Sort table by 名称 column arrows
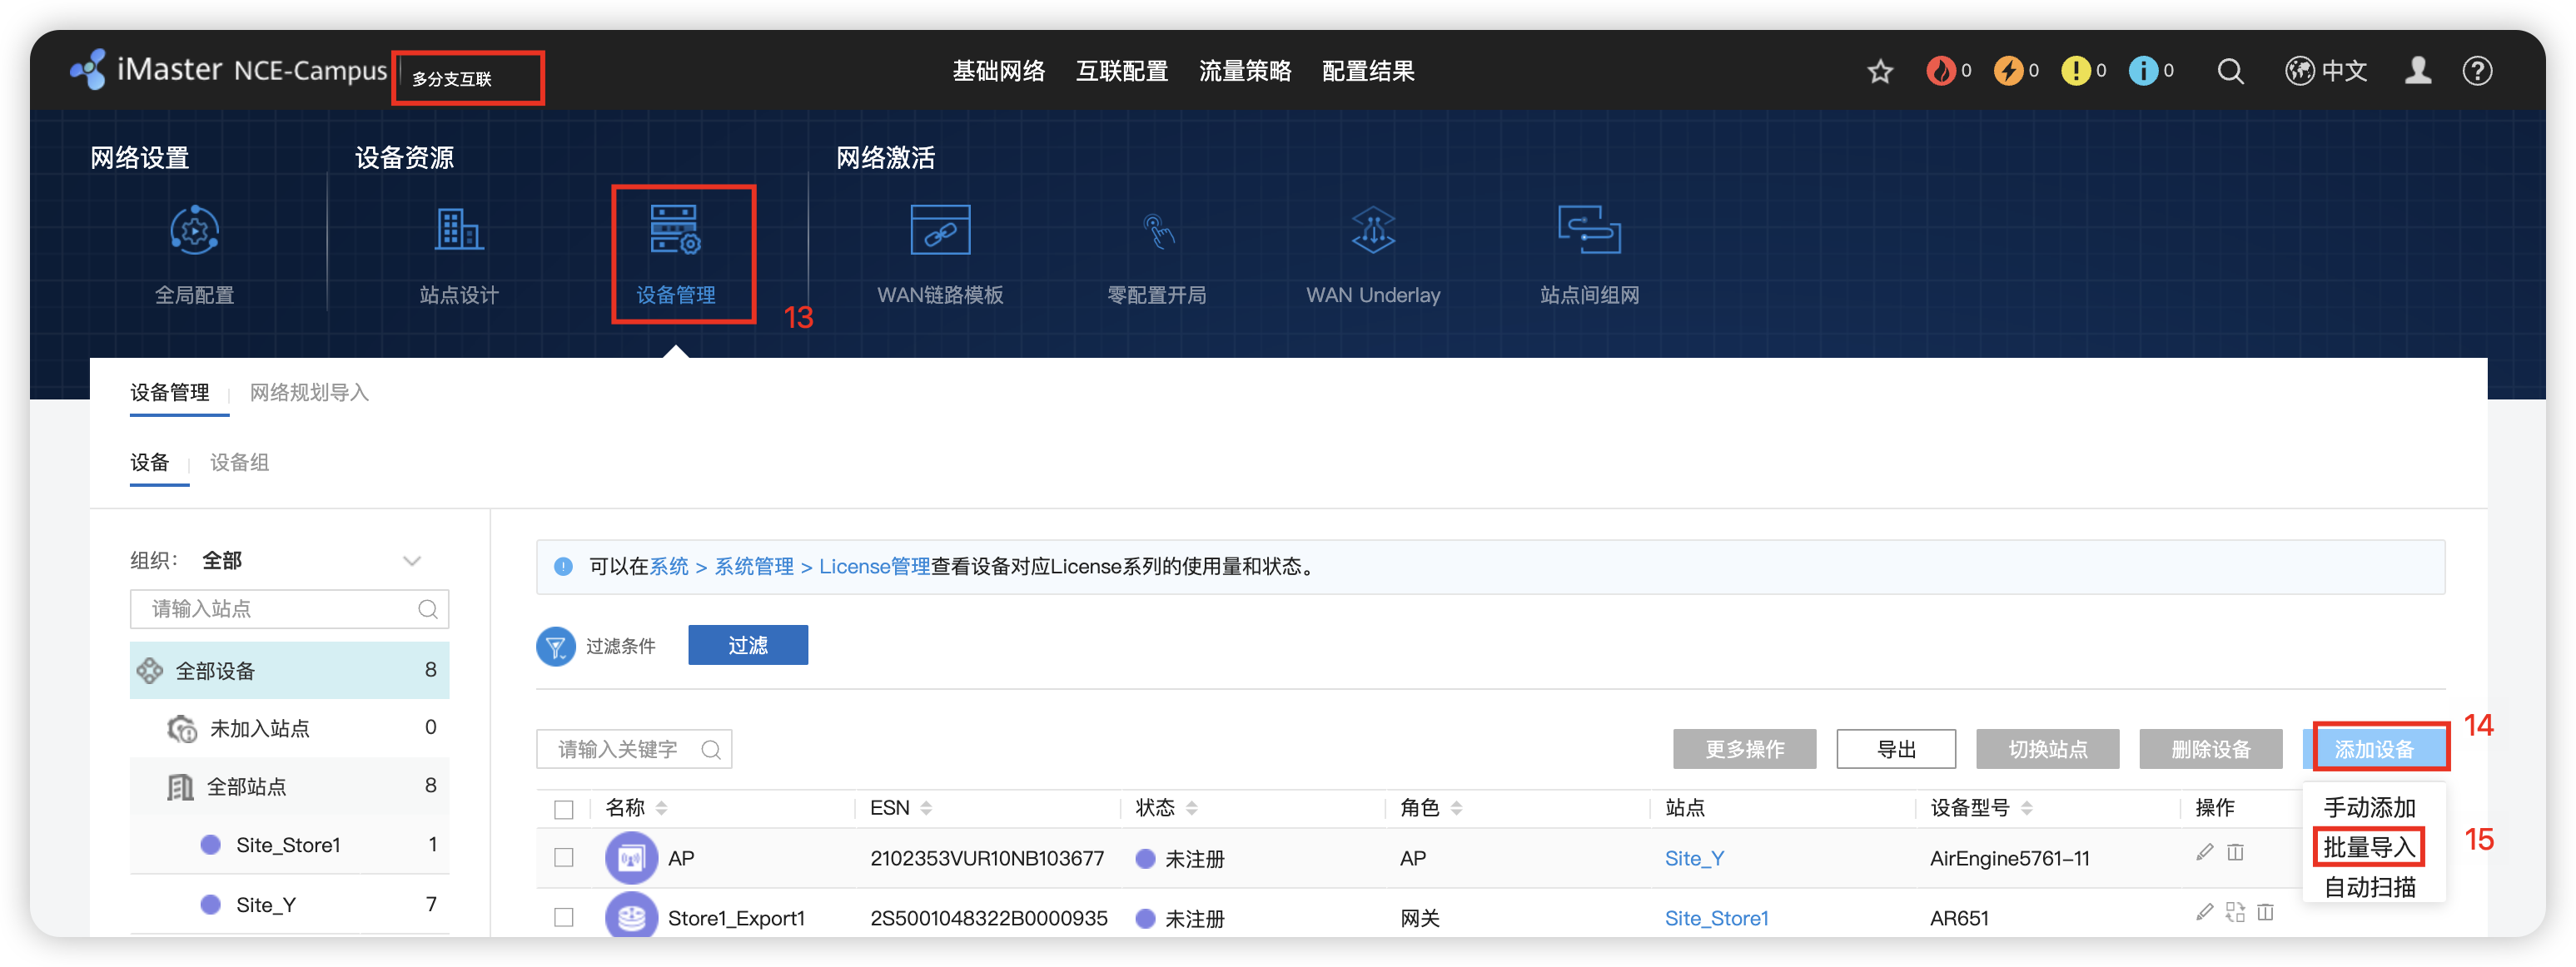 point(662,808)
